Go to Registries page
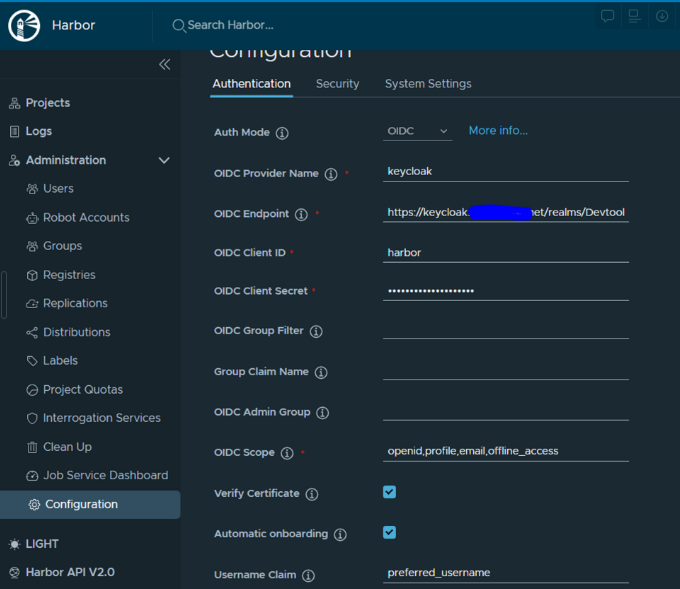 69,275
